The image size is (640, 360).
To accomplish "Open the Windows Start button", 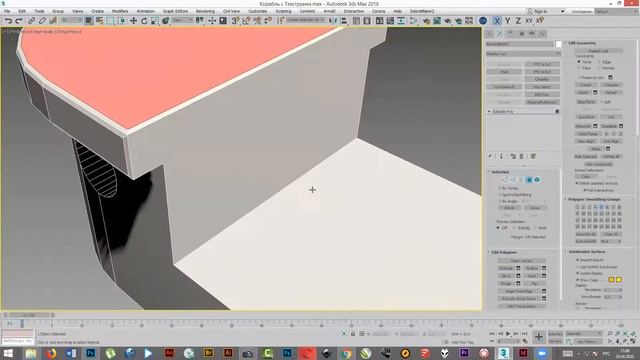I will [8, 353].
